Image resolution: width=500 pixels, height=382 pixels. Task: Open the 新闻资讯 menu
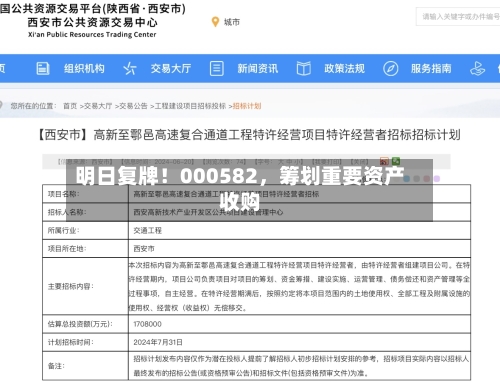pos(258,69)
